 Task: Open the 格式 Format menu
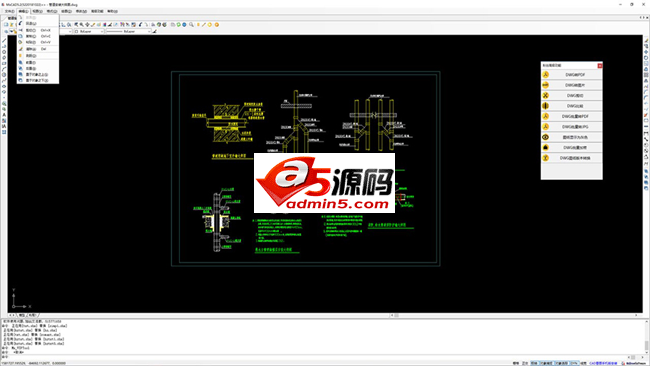pos(52,11)
